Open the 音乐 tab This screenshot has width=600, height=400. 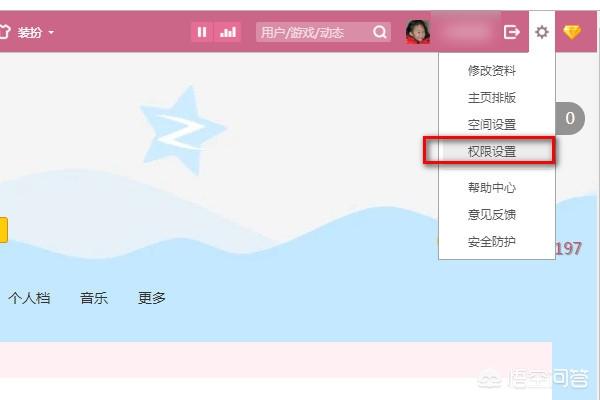94,298
